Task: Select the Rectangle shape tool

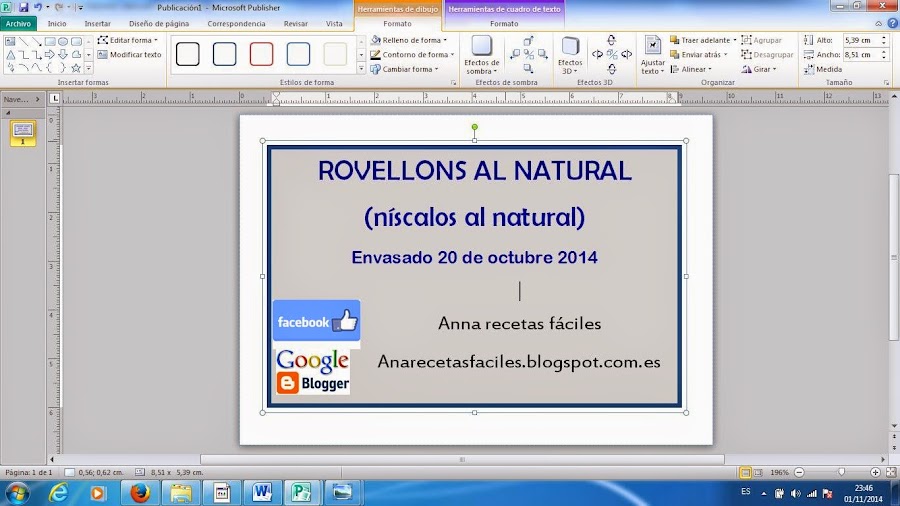Action: coord(50,41)
